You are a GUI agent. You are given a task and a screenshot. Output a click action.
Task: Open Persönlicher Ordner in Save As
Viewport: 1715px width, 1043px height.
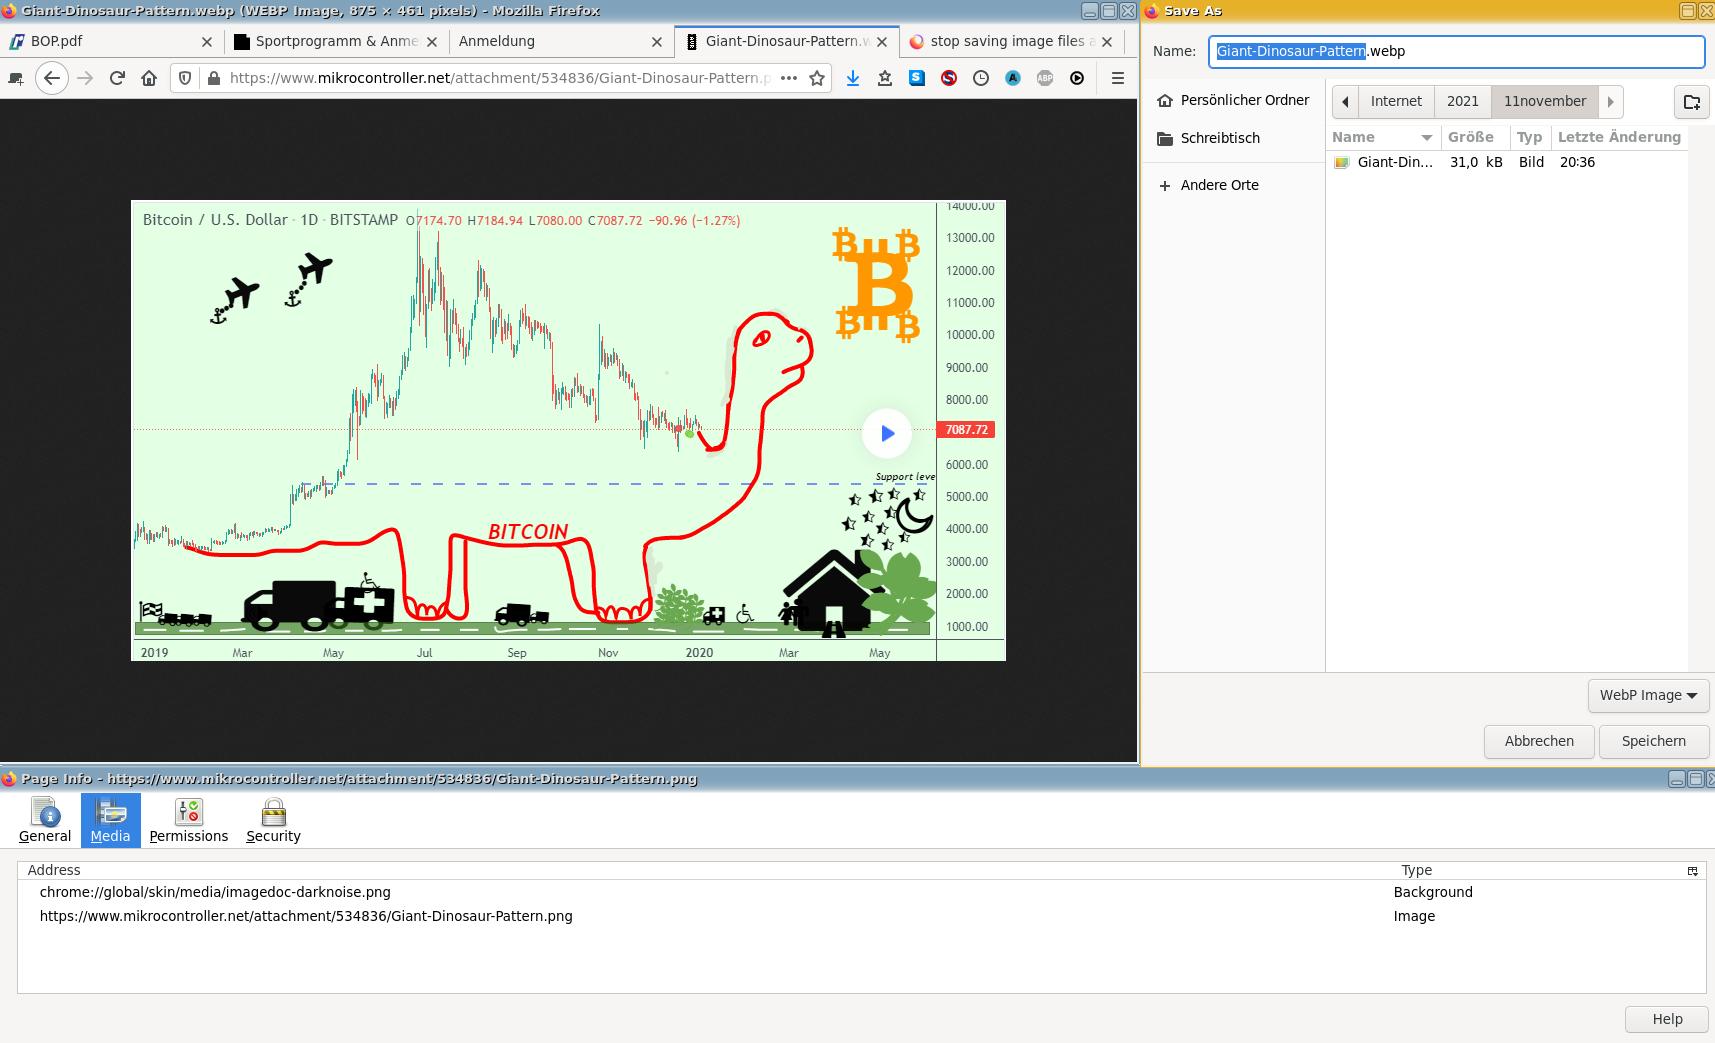pos(1233,100)
